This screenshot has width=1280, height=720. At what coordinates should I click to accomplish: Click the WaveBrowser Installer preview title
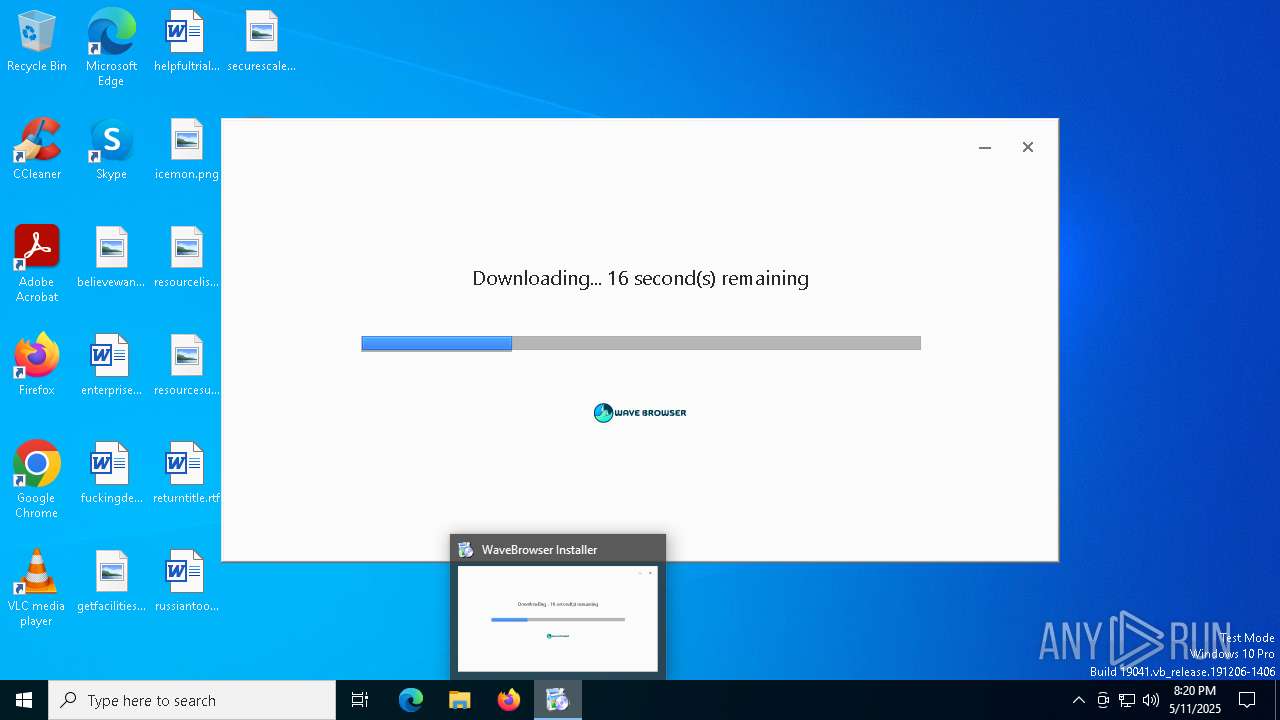click(x=539, y=549)
